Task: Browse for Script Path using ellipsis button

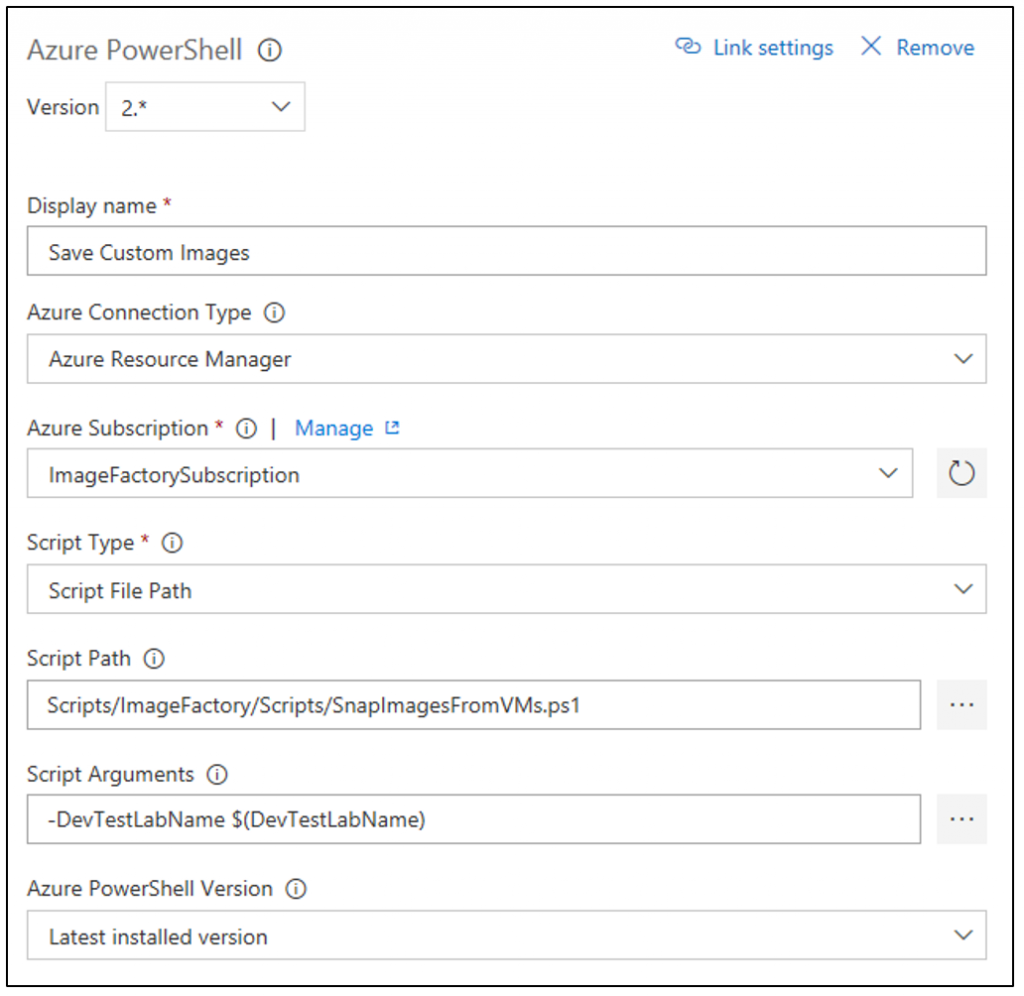Action: point(961,704)
